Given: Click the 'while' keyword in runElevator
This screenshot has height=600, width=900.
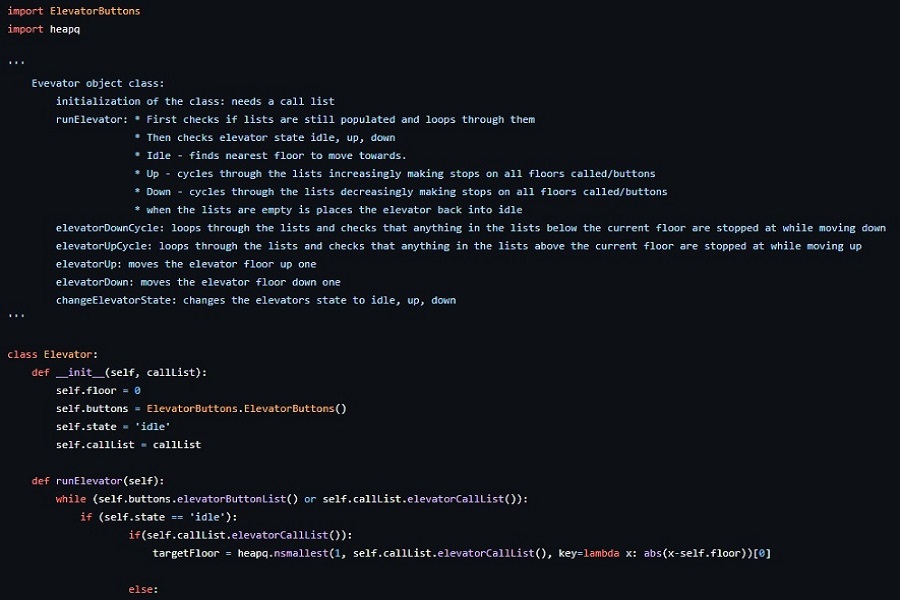Looking at the screenshot, I should pyautogui.click(x=71, y=499).
